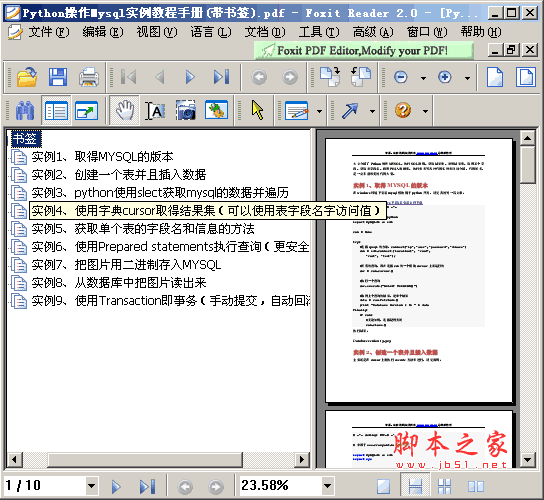This screenshot has height=500, width=544.
Task: Open the 帮助(H) menu
Action: (481, 32)
